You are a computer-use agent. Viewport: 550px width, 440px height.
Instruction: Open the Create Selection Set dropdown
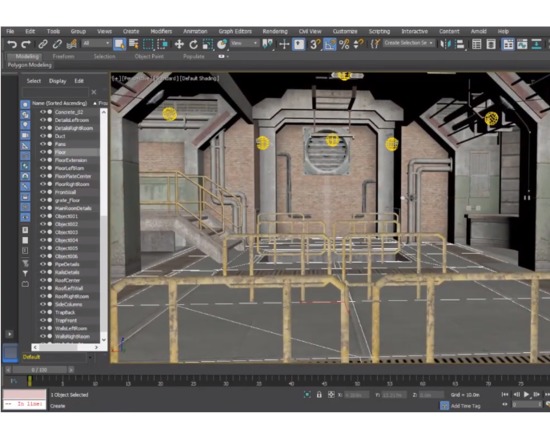(409, 43)
